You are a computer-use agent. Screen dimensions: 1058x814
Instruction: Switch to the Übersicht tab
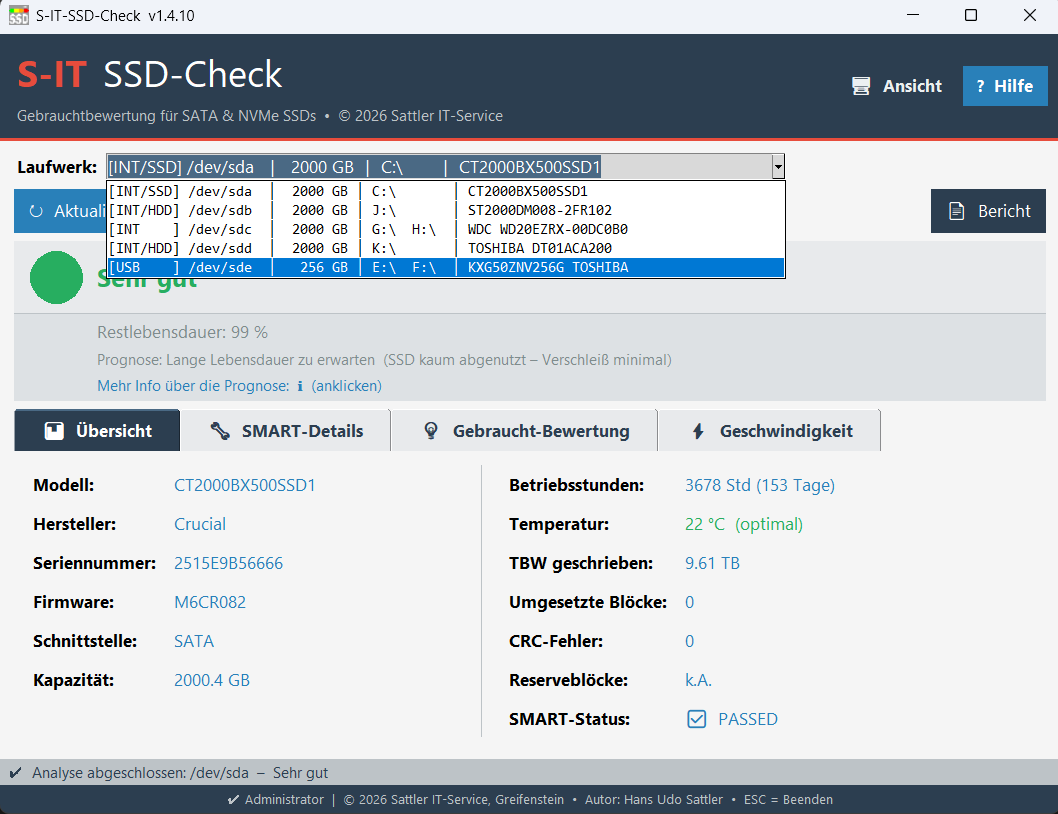coord(97,431)
